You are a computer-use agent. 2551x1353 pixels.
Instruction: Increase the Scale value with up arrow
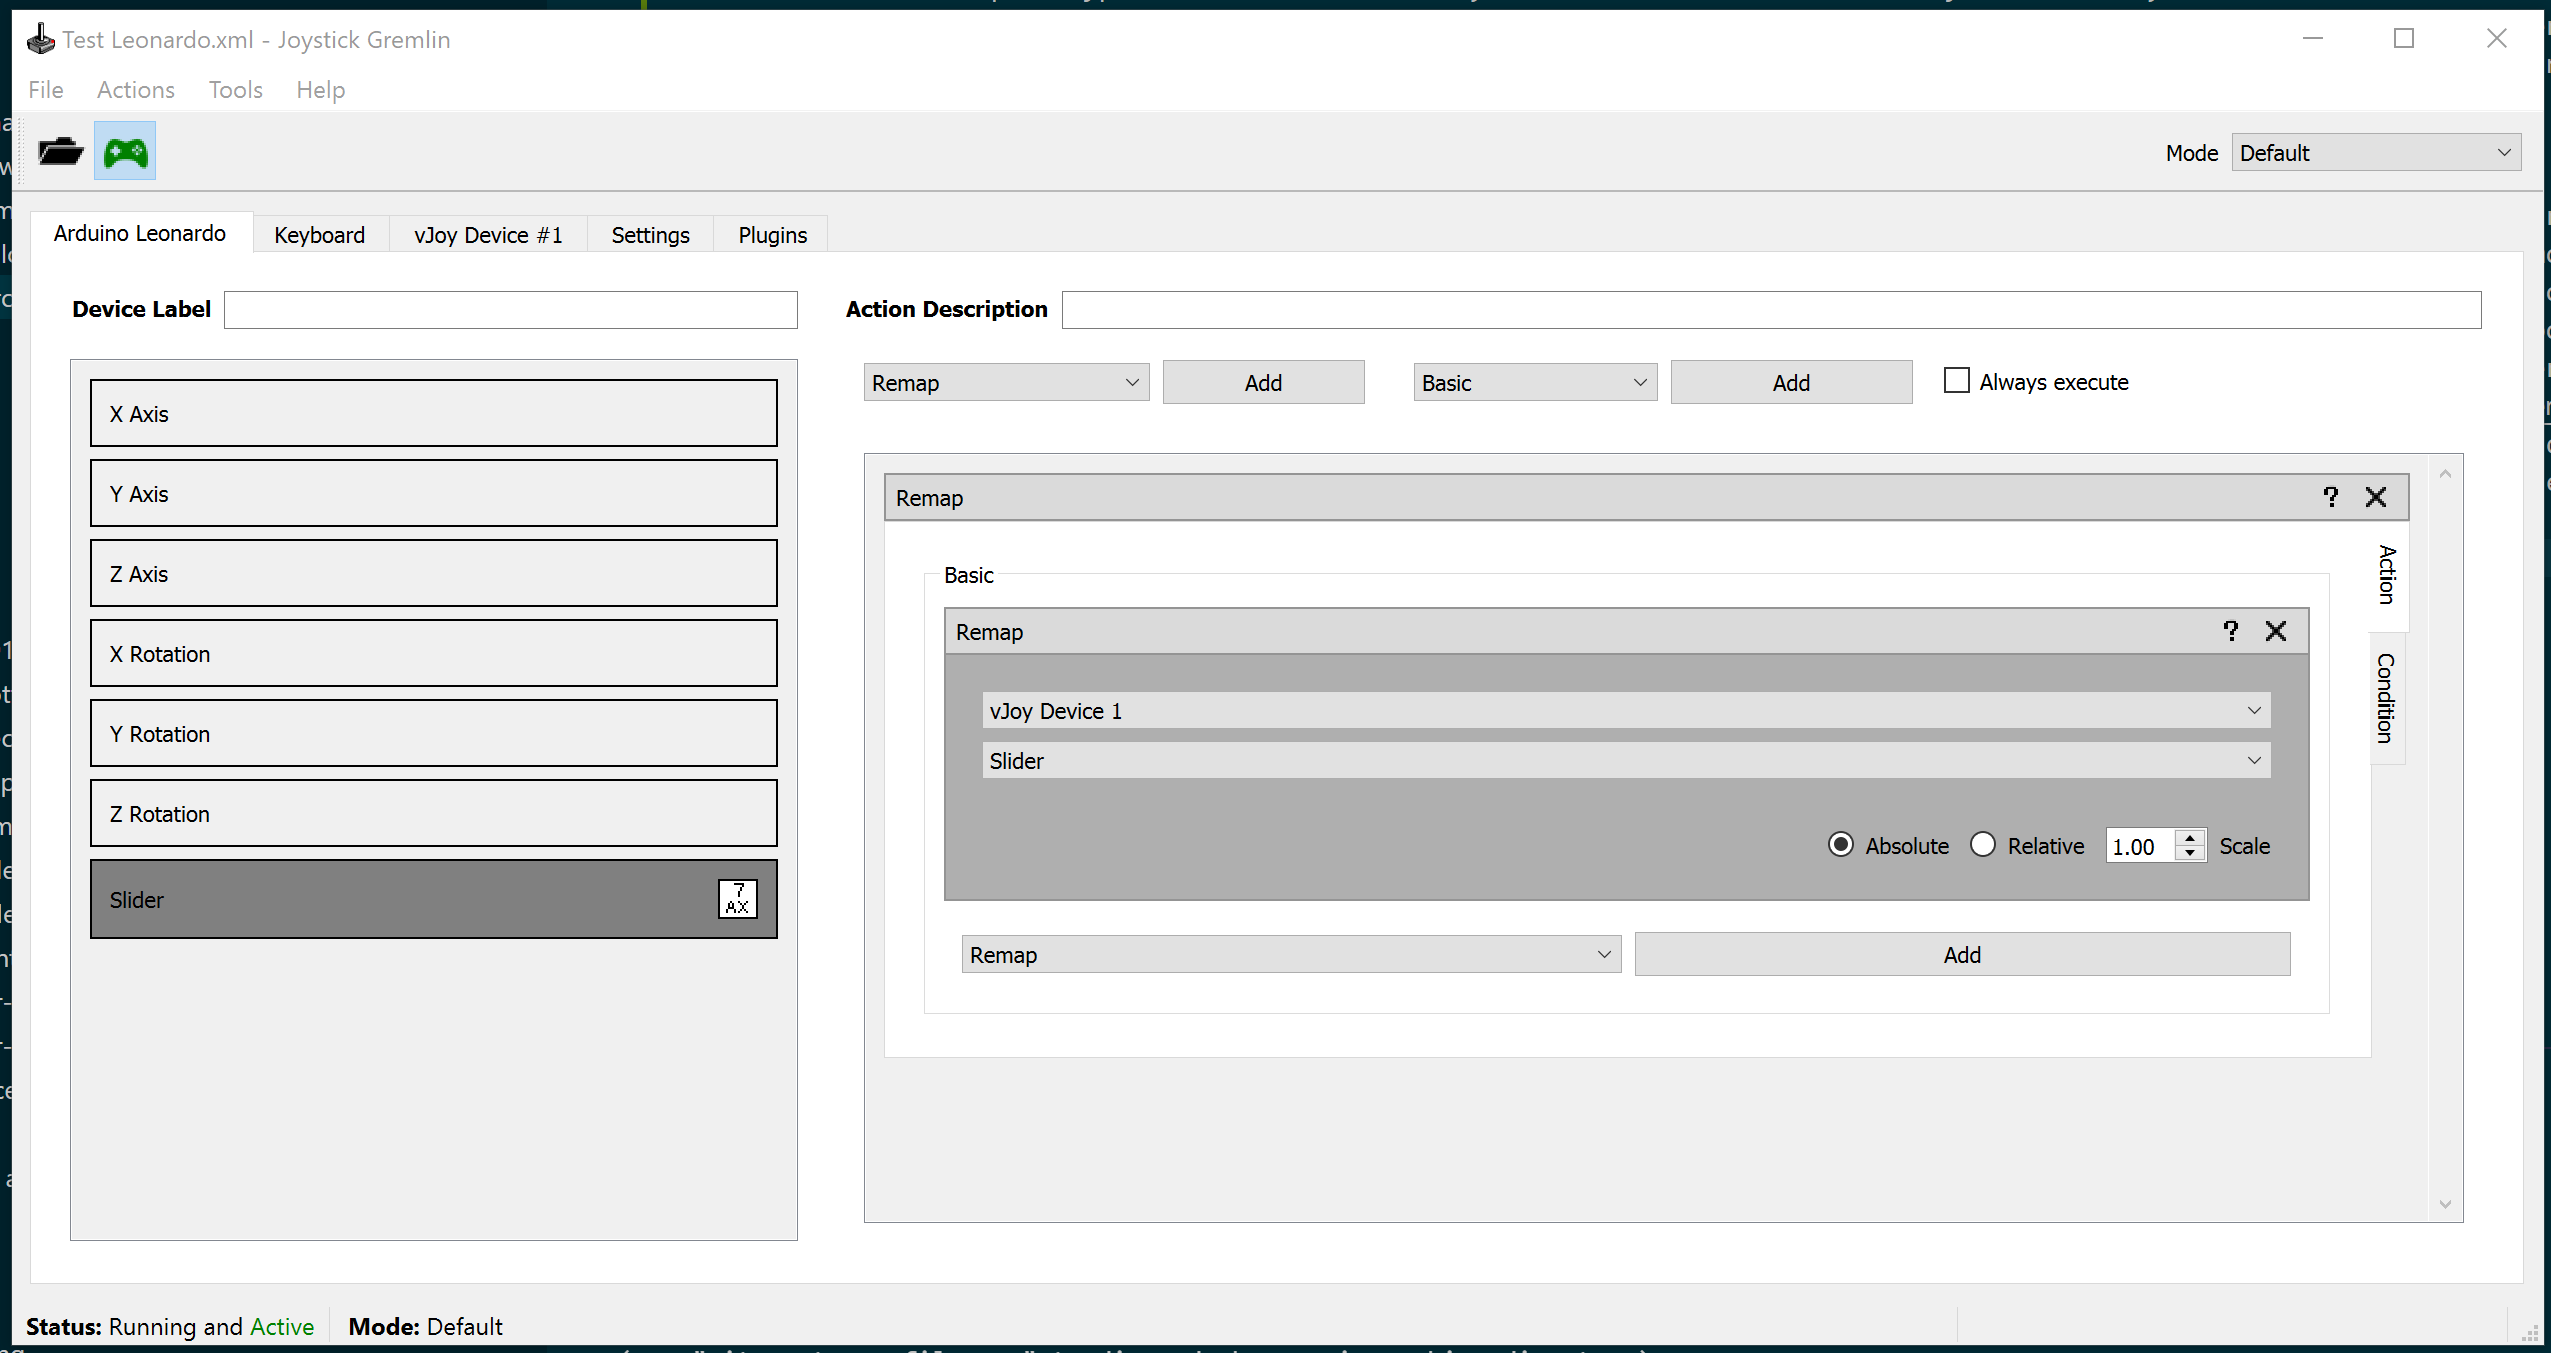pos(2190,837)
